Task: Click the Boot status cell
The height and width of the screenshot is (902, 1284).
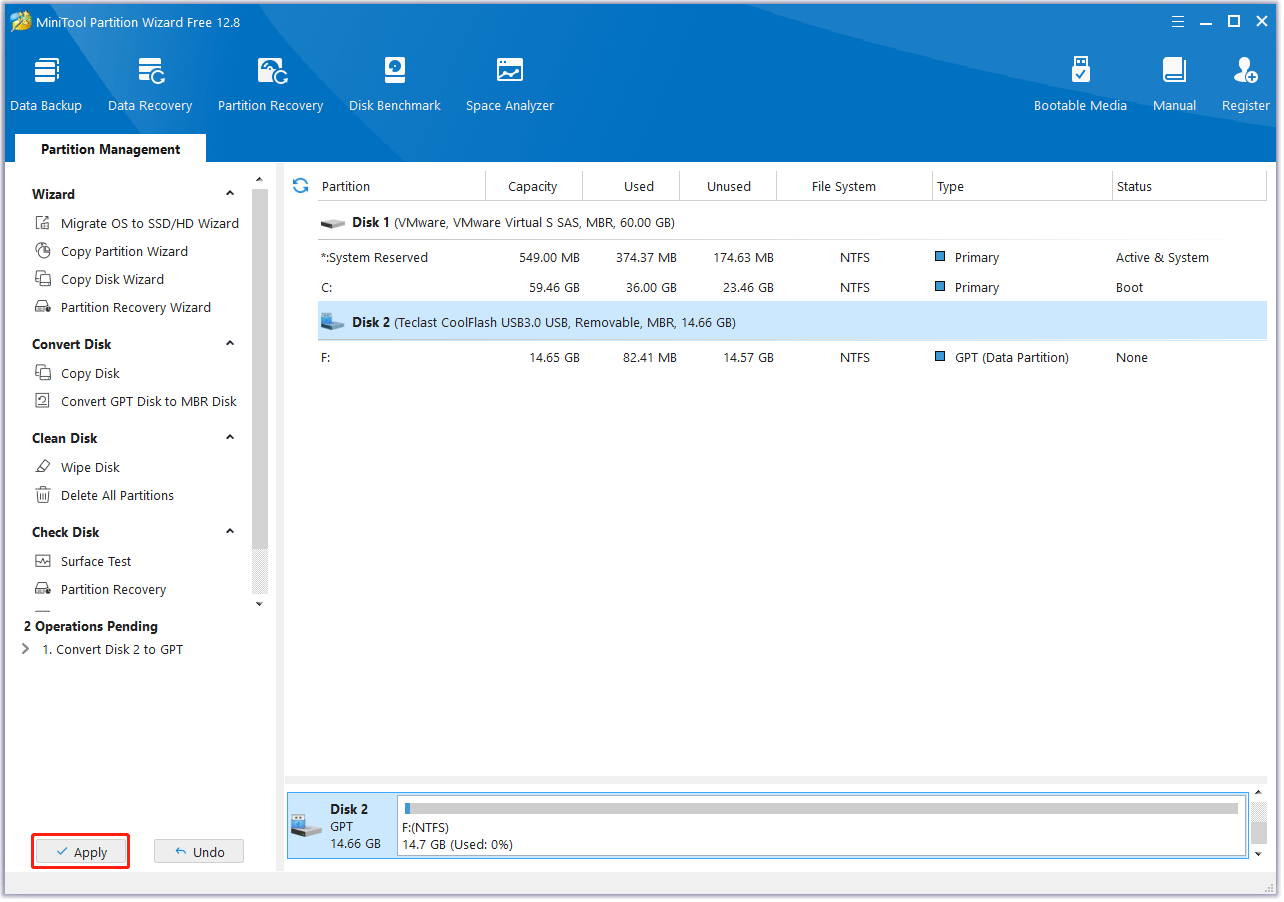Action: click(1130, 287)
